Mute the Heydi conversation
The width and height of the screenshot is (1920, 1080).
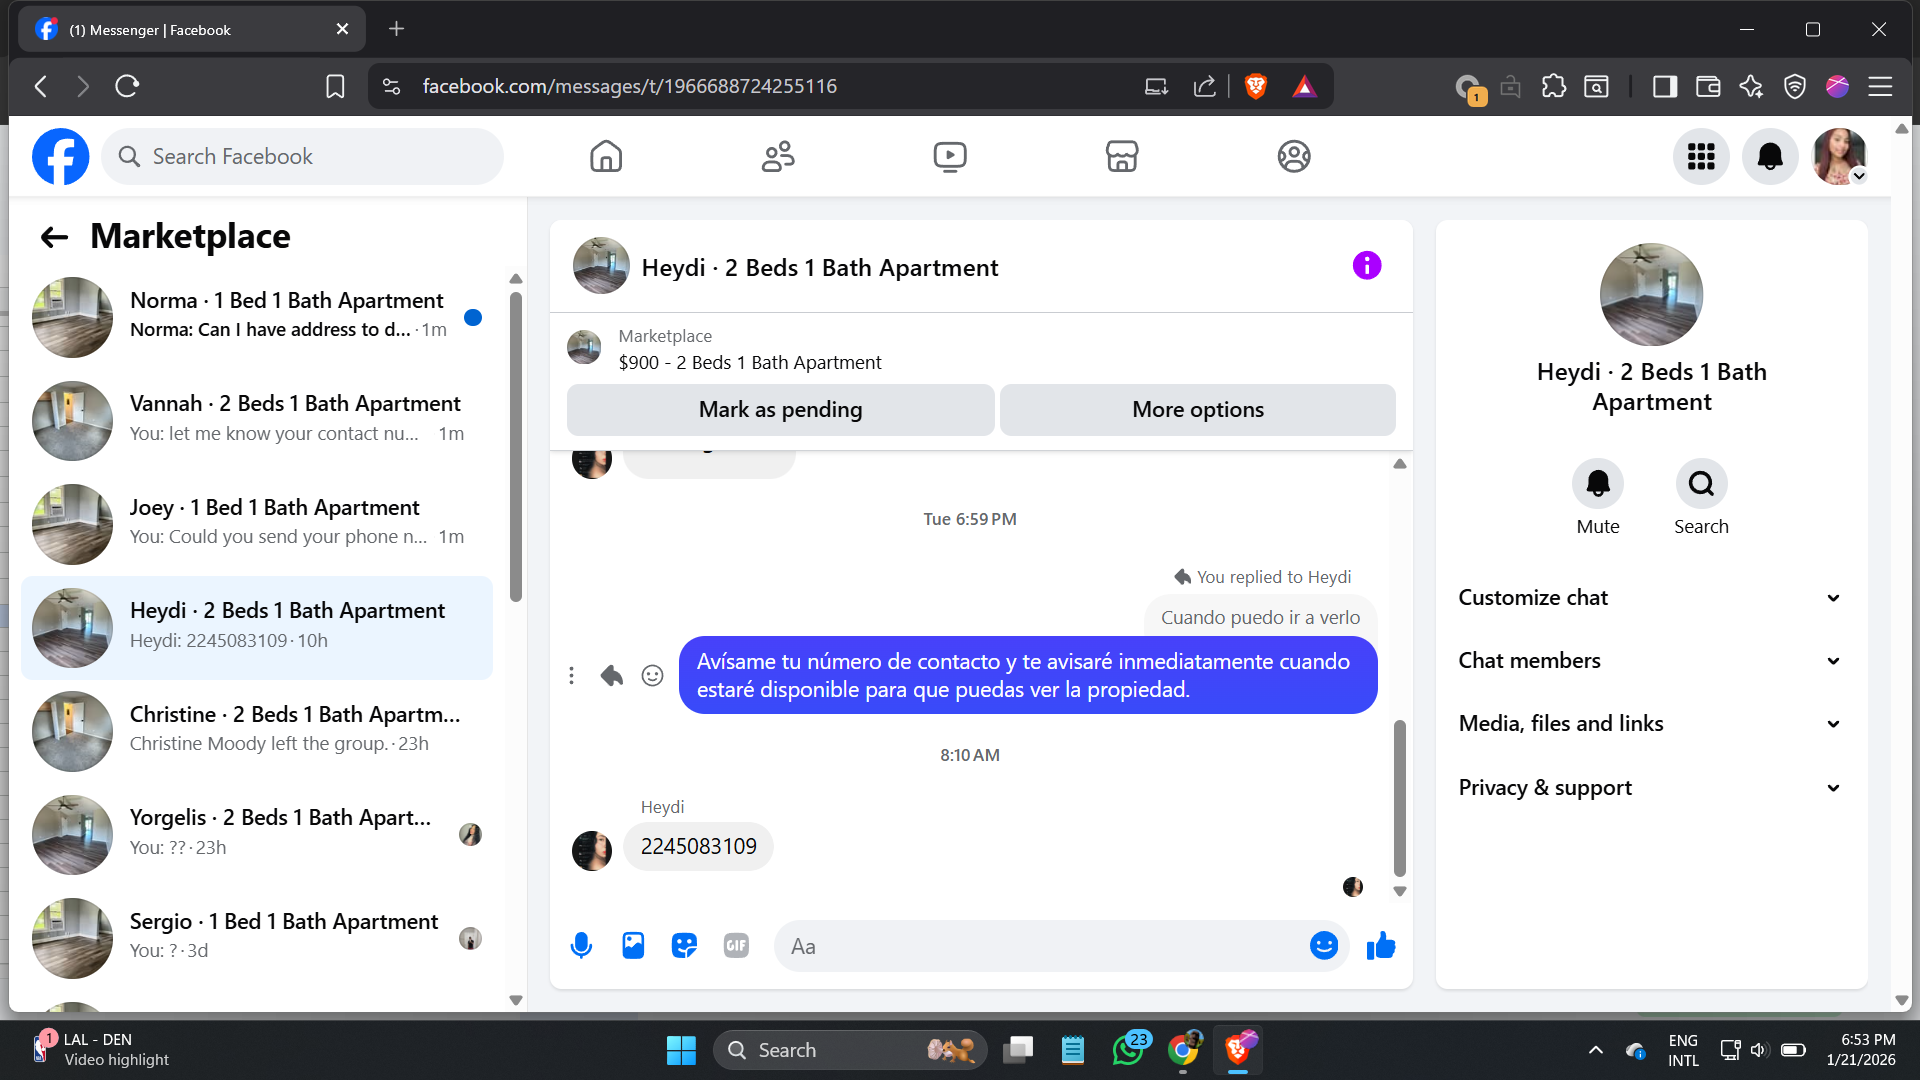(1597, 485)
